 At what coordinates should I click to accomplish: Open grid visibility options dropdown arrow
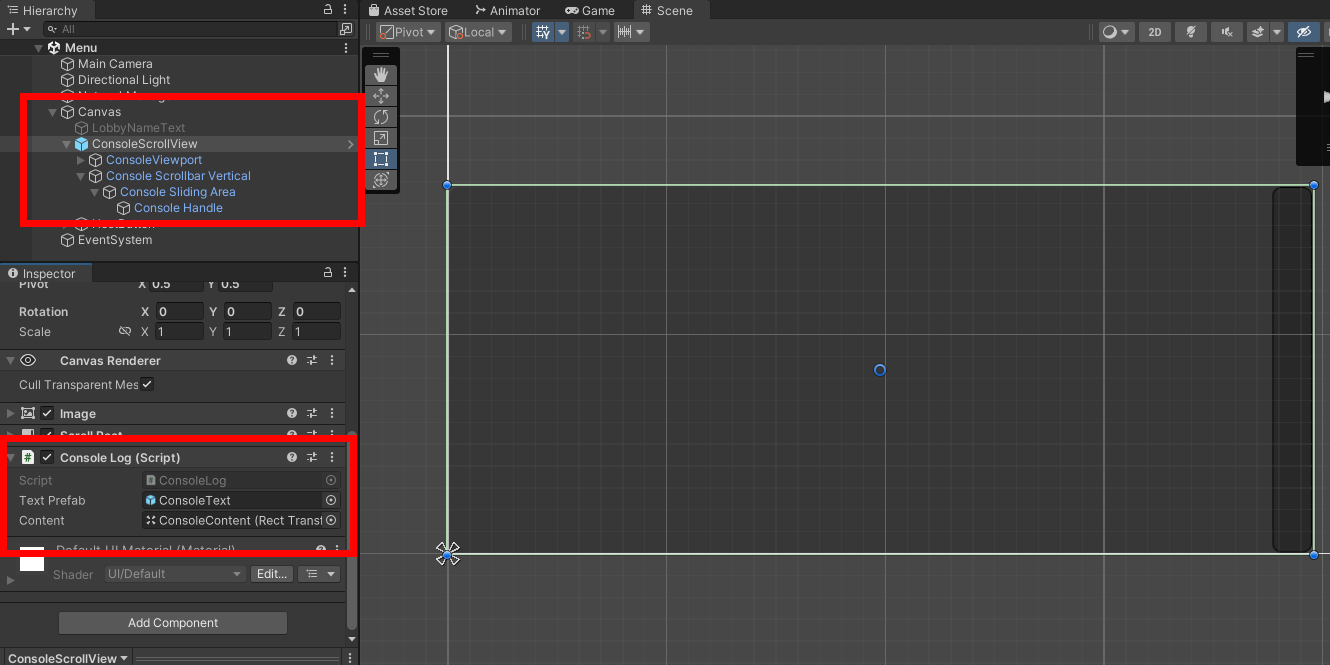click(562, 32)
